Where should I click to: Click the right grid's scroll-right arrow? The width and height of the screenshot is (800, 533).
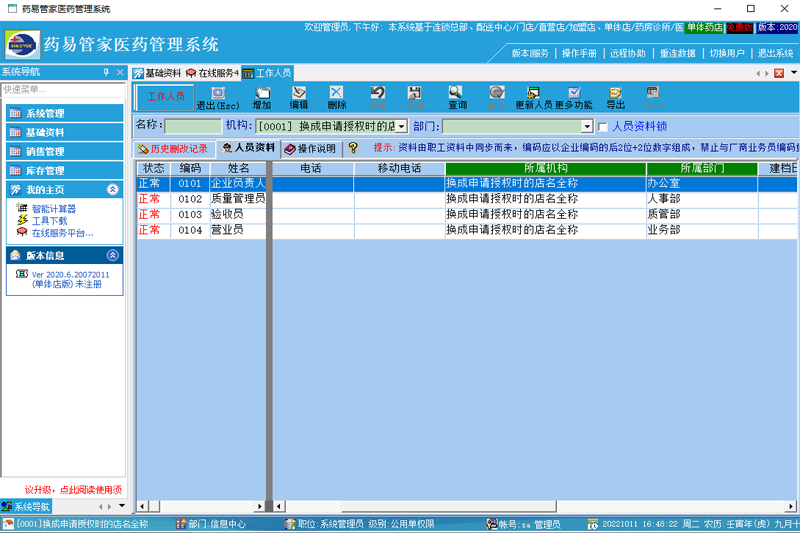click(x=790, y=506)
